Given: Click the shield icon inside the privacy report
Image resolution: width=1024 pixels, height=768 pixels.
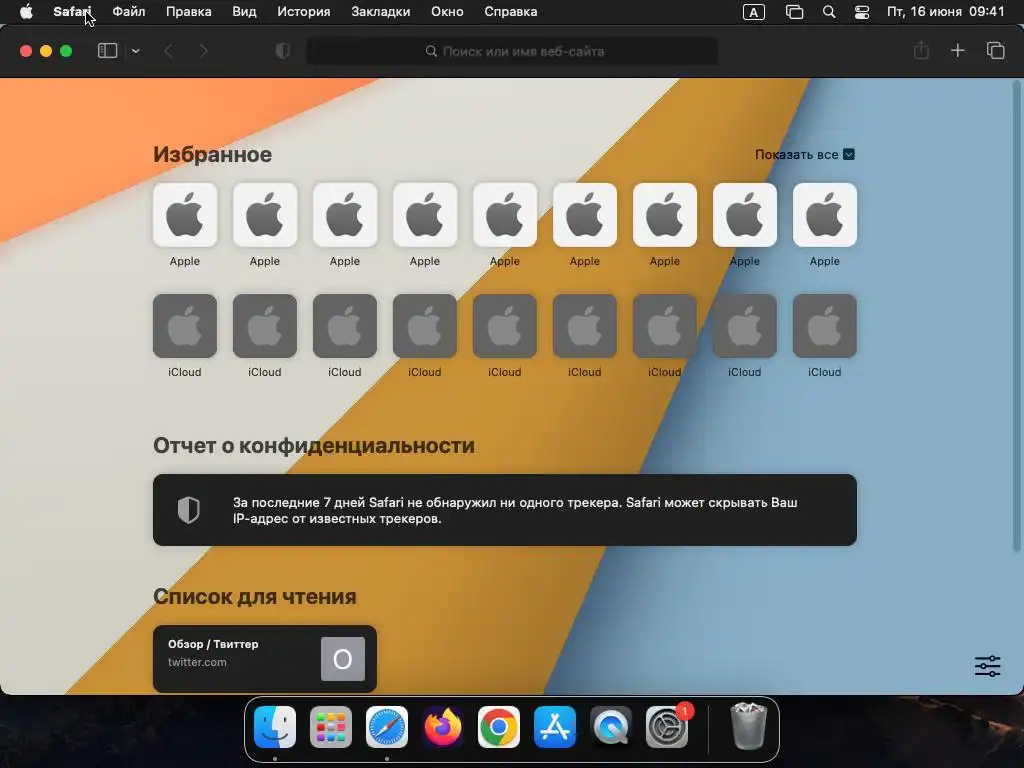Looking at the screenshot, I should tap(189, 510).
